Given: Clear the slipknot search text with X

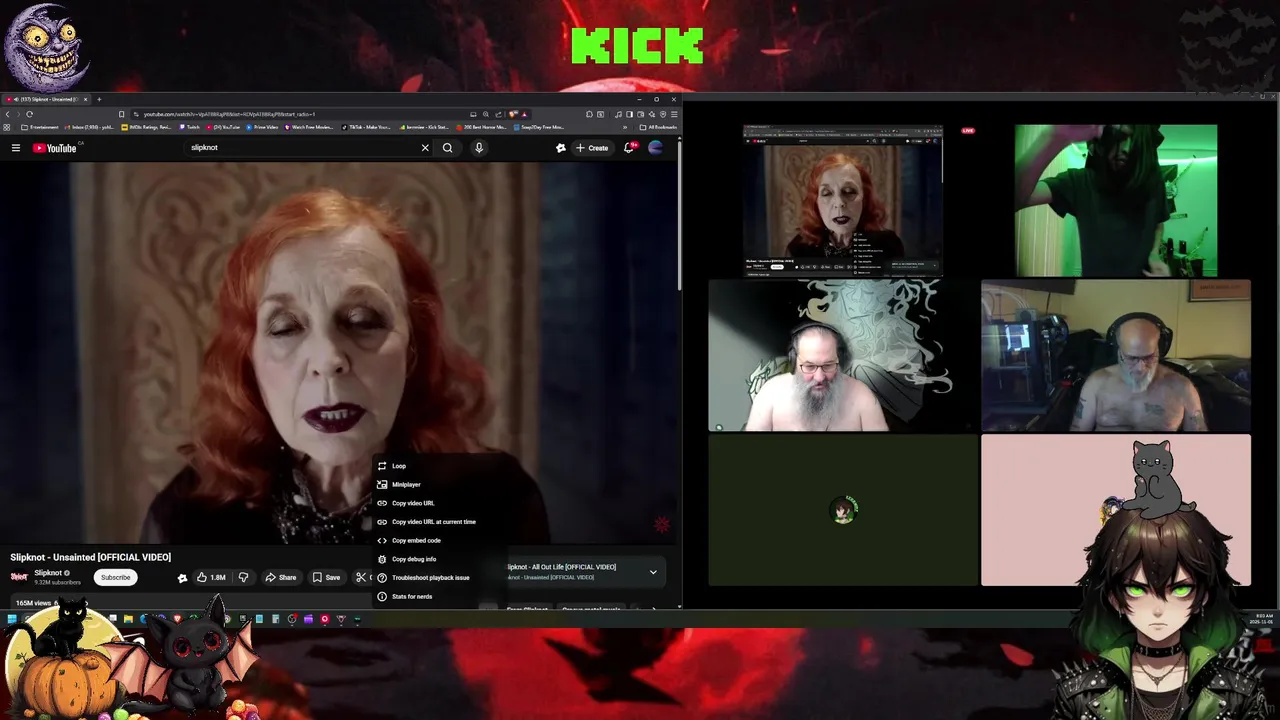Looking at the screenshot, I should click(425, 148).
